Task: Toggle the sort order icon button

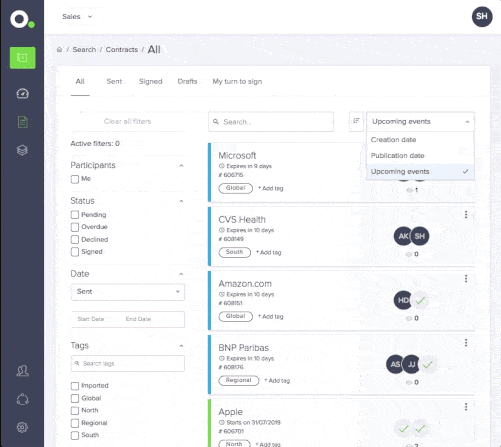Action: (x=356, y=121)
